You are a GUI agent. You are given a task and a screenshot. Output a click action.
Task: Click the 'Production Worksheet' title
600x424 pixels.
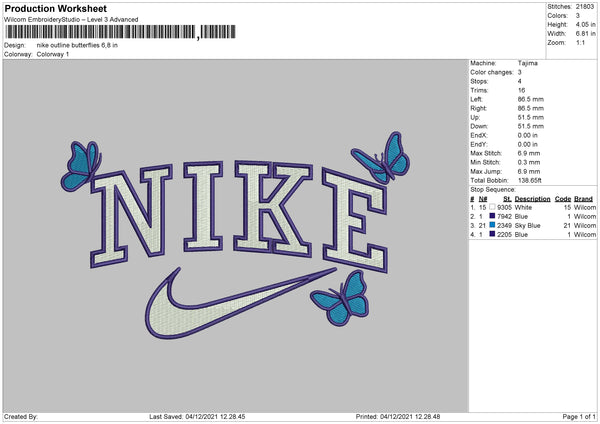coord(56,9)
